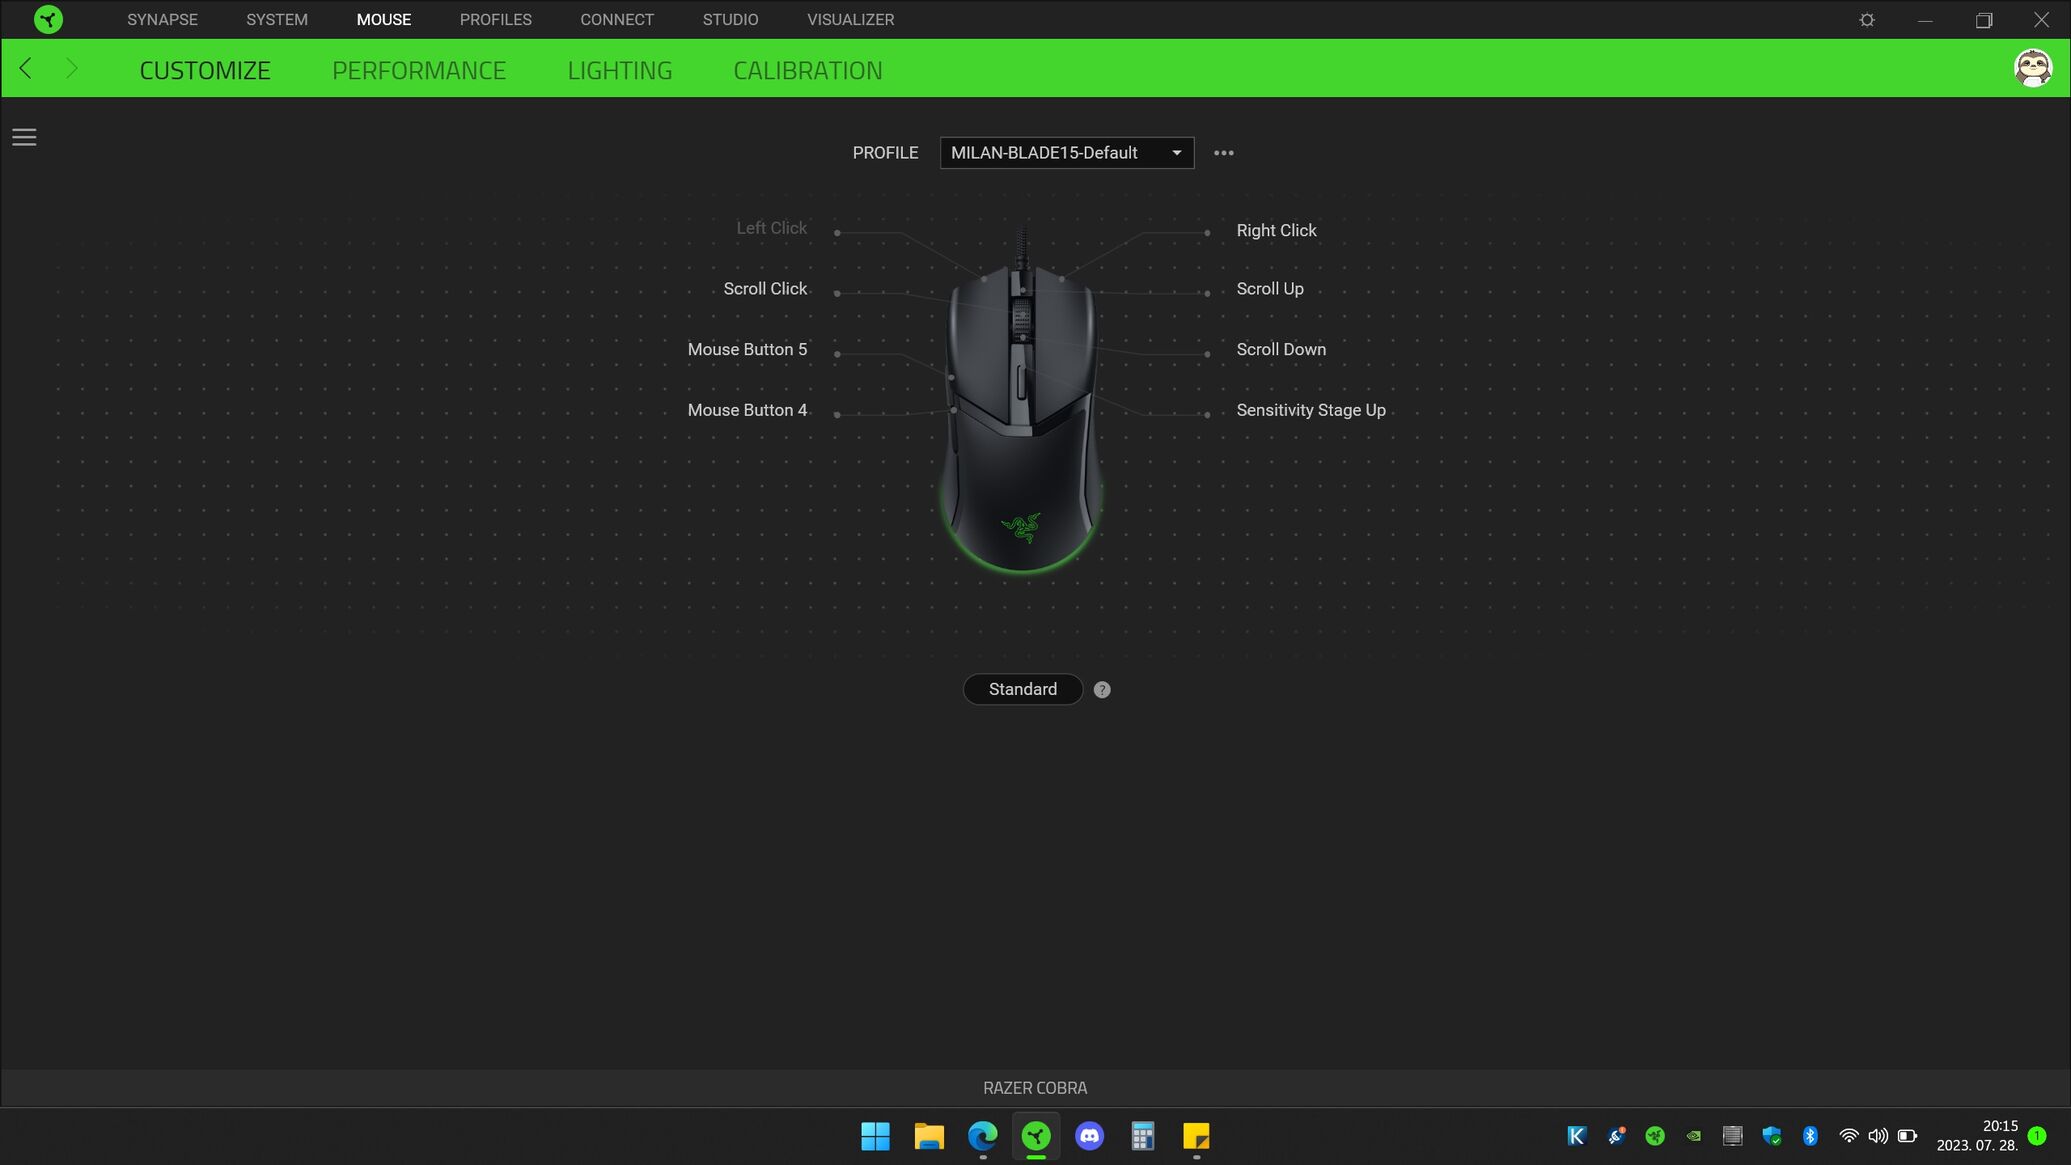The width and height of the screenshot is (2071, 1165).
Task: Toggle the Standard / Hypershift mode button
Action: tap(1022, 689)
